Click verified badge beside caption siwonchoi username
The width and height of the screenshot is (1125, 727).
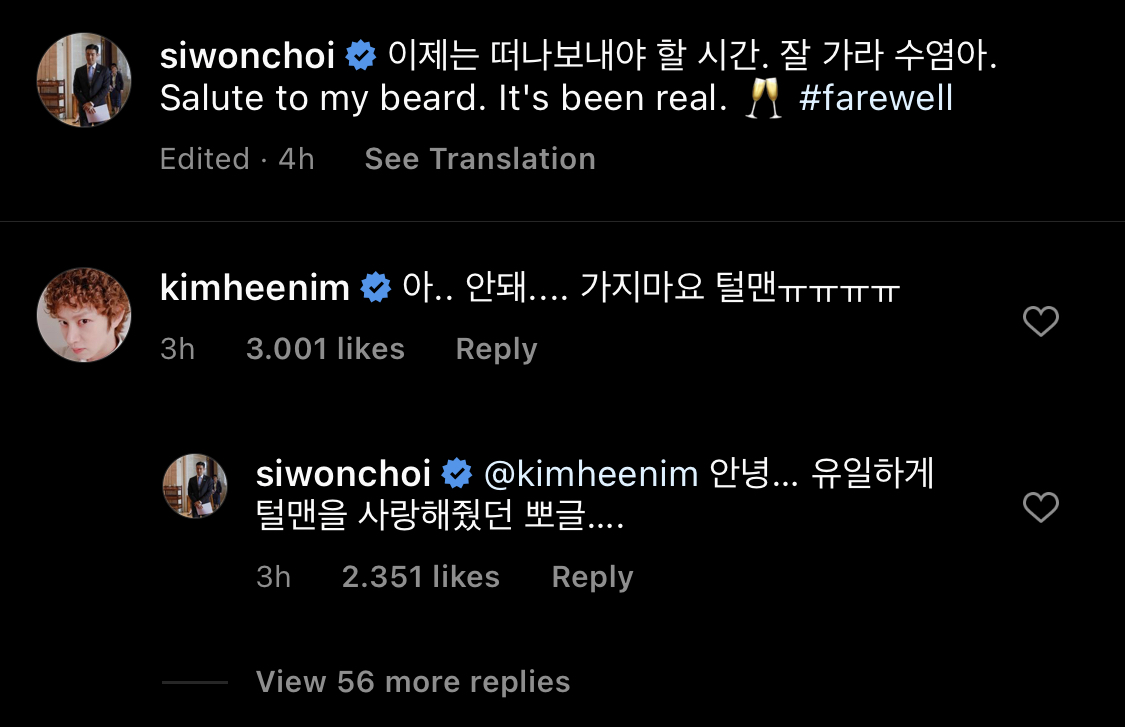click(360, 55)
